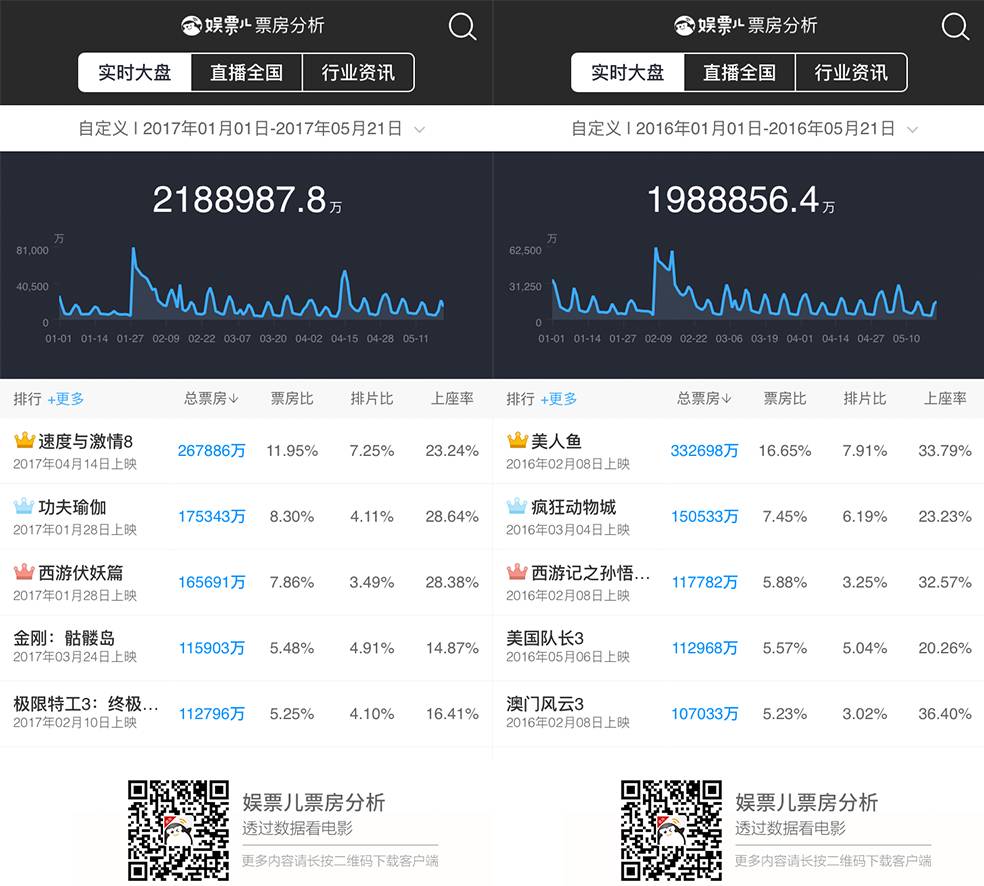Click the 01-27 peak on 2017 chart

[133, 250]
